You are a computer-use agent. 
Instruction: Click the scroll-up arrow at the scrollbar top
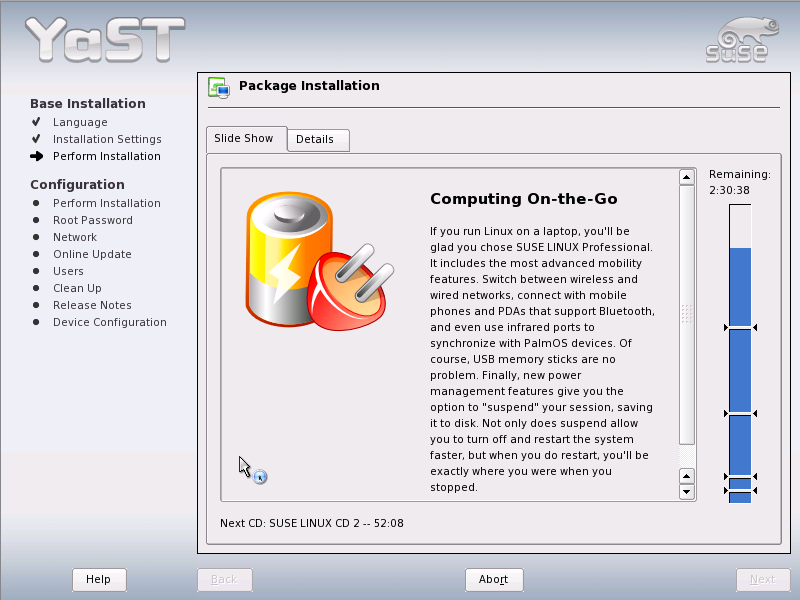point(687,178)
